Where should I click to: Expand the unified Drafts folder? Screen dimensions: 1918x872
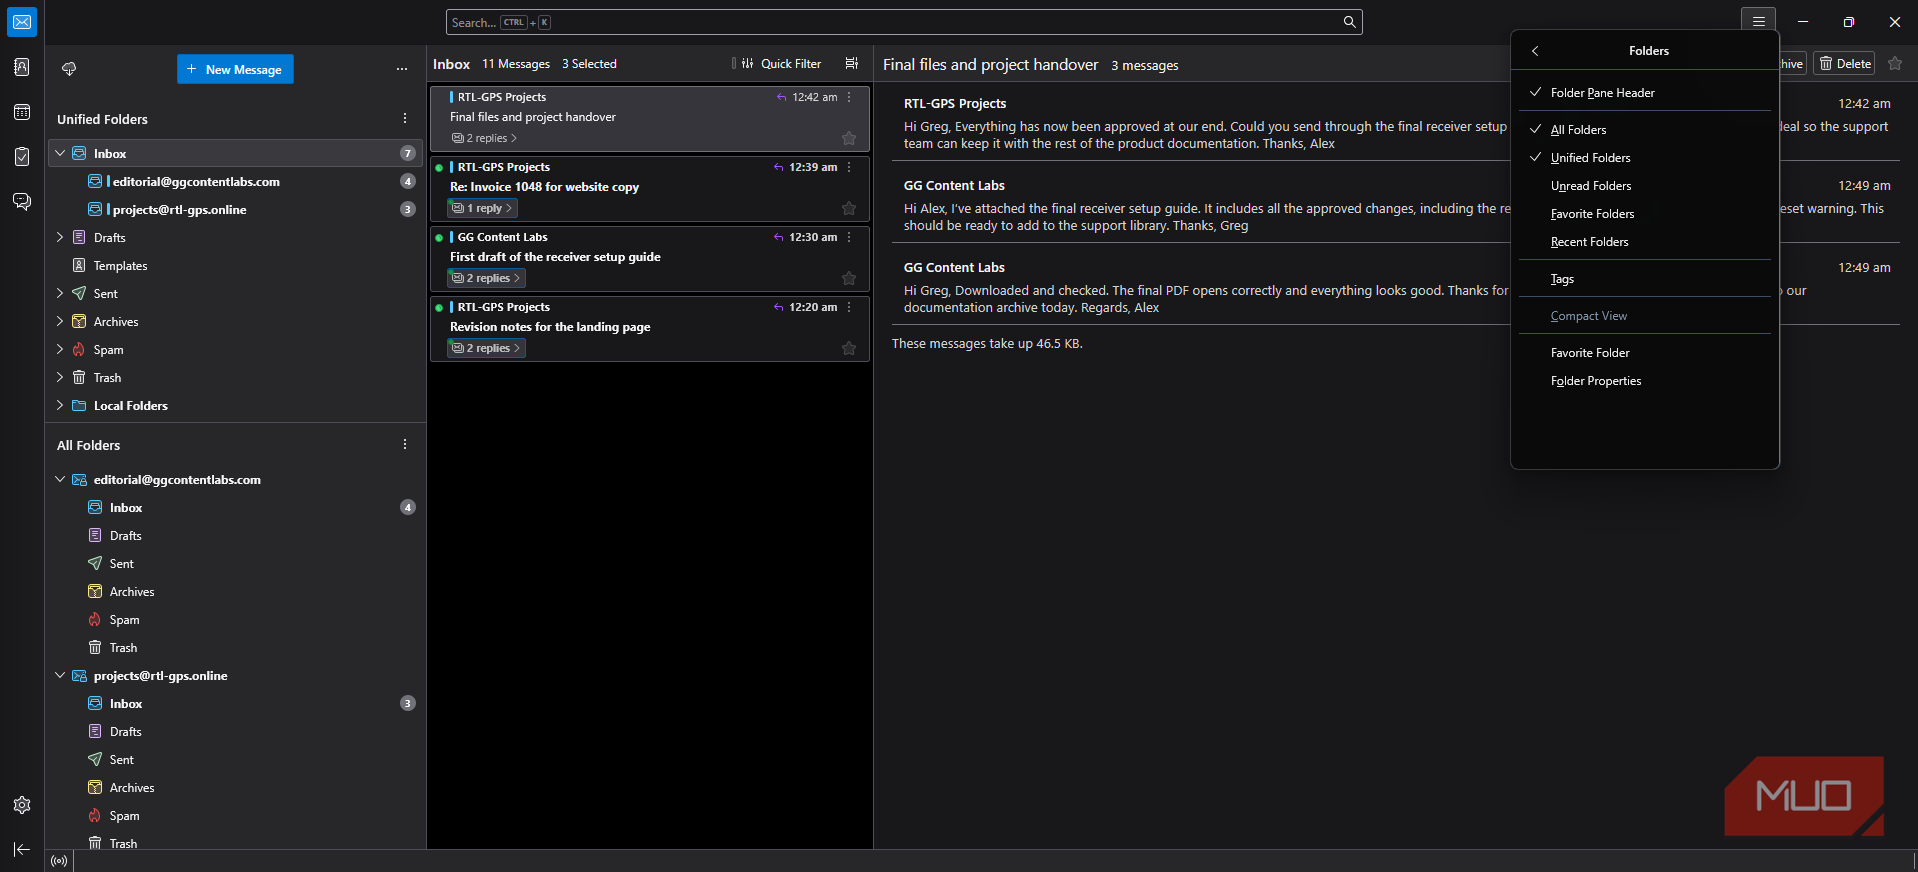tap(60, 237)
